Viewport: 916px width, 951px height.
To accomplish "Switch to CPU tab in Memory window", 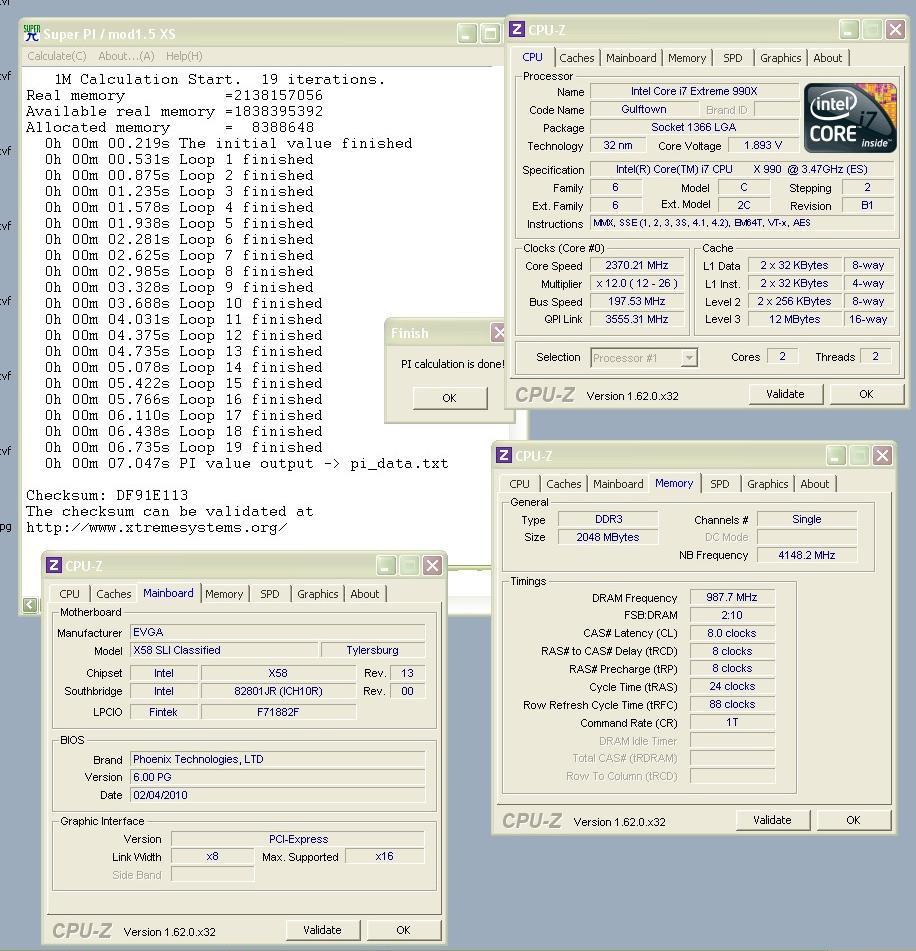I will point(519,484).
